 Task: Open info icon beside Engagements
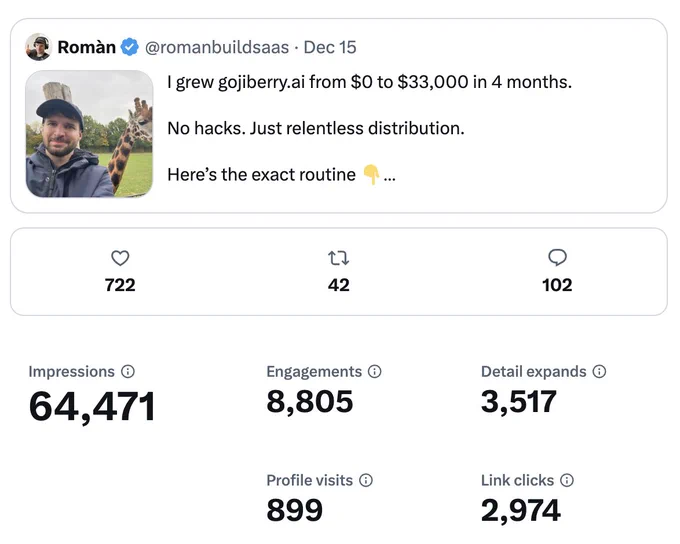click(x=375, y=371)
